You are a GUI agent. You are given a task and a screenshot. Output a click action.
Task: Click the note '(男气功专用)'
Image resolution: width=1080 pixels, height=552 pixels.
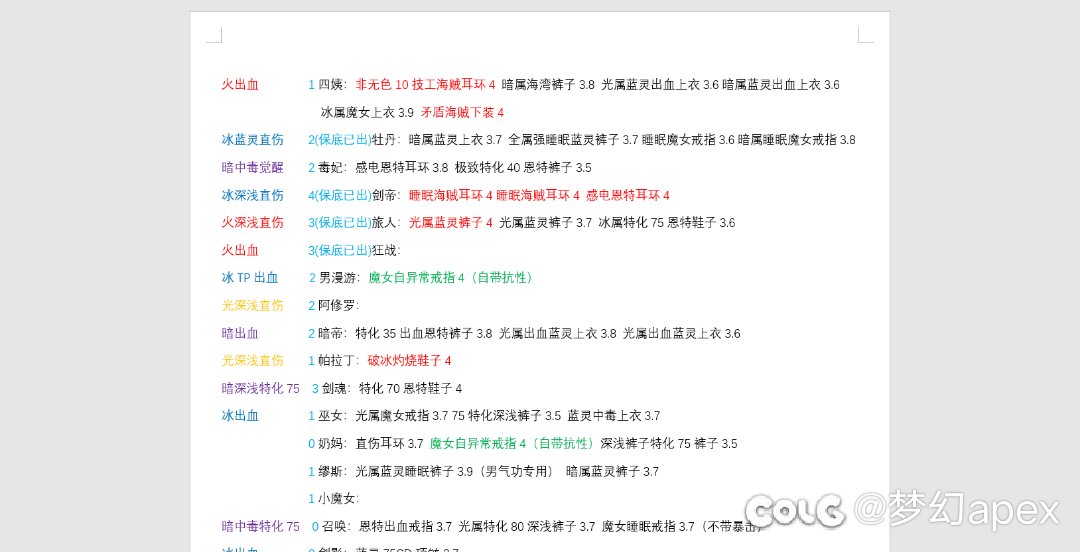tap(515, 472)
